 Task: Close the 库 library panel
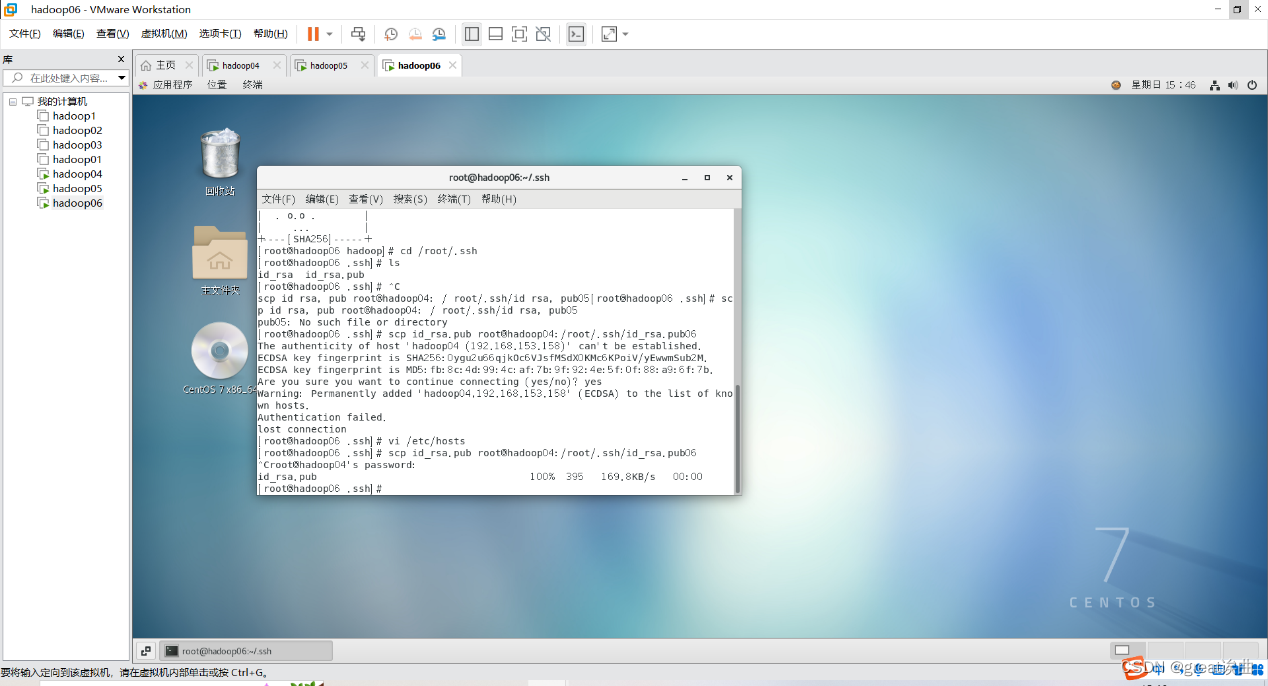[122, 60]
